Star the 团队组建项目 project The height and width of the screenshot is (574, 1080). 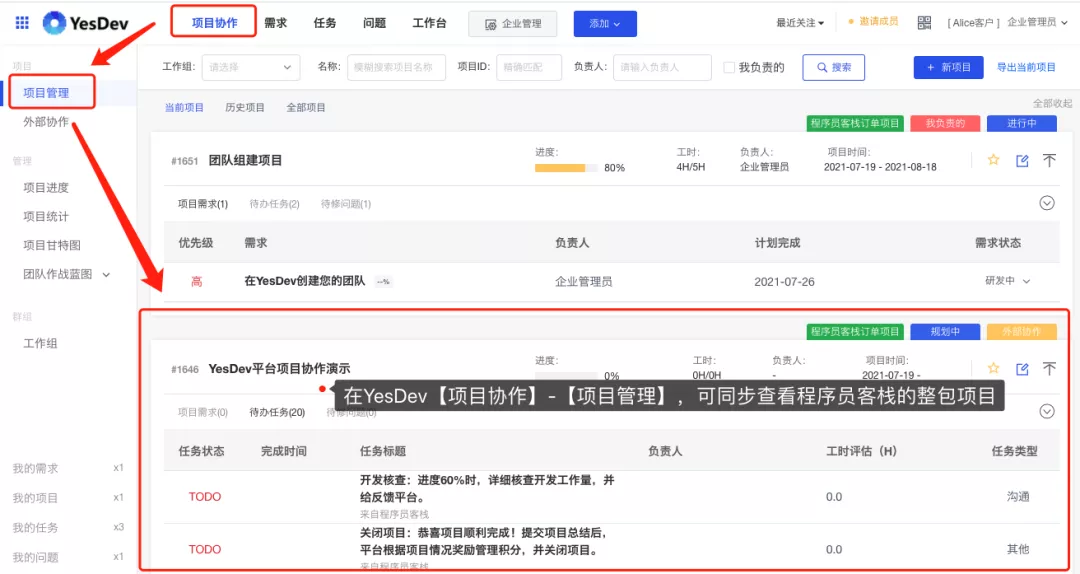click(993, 160)
